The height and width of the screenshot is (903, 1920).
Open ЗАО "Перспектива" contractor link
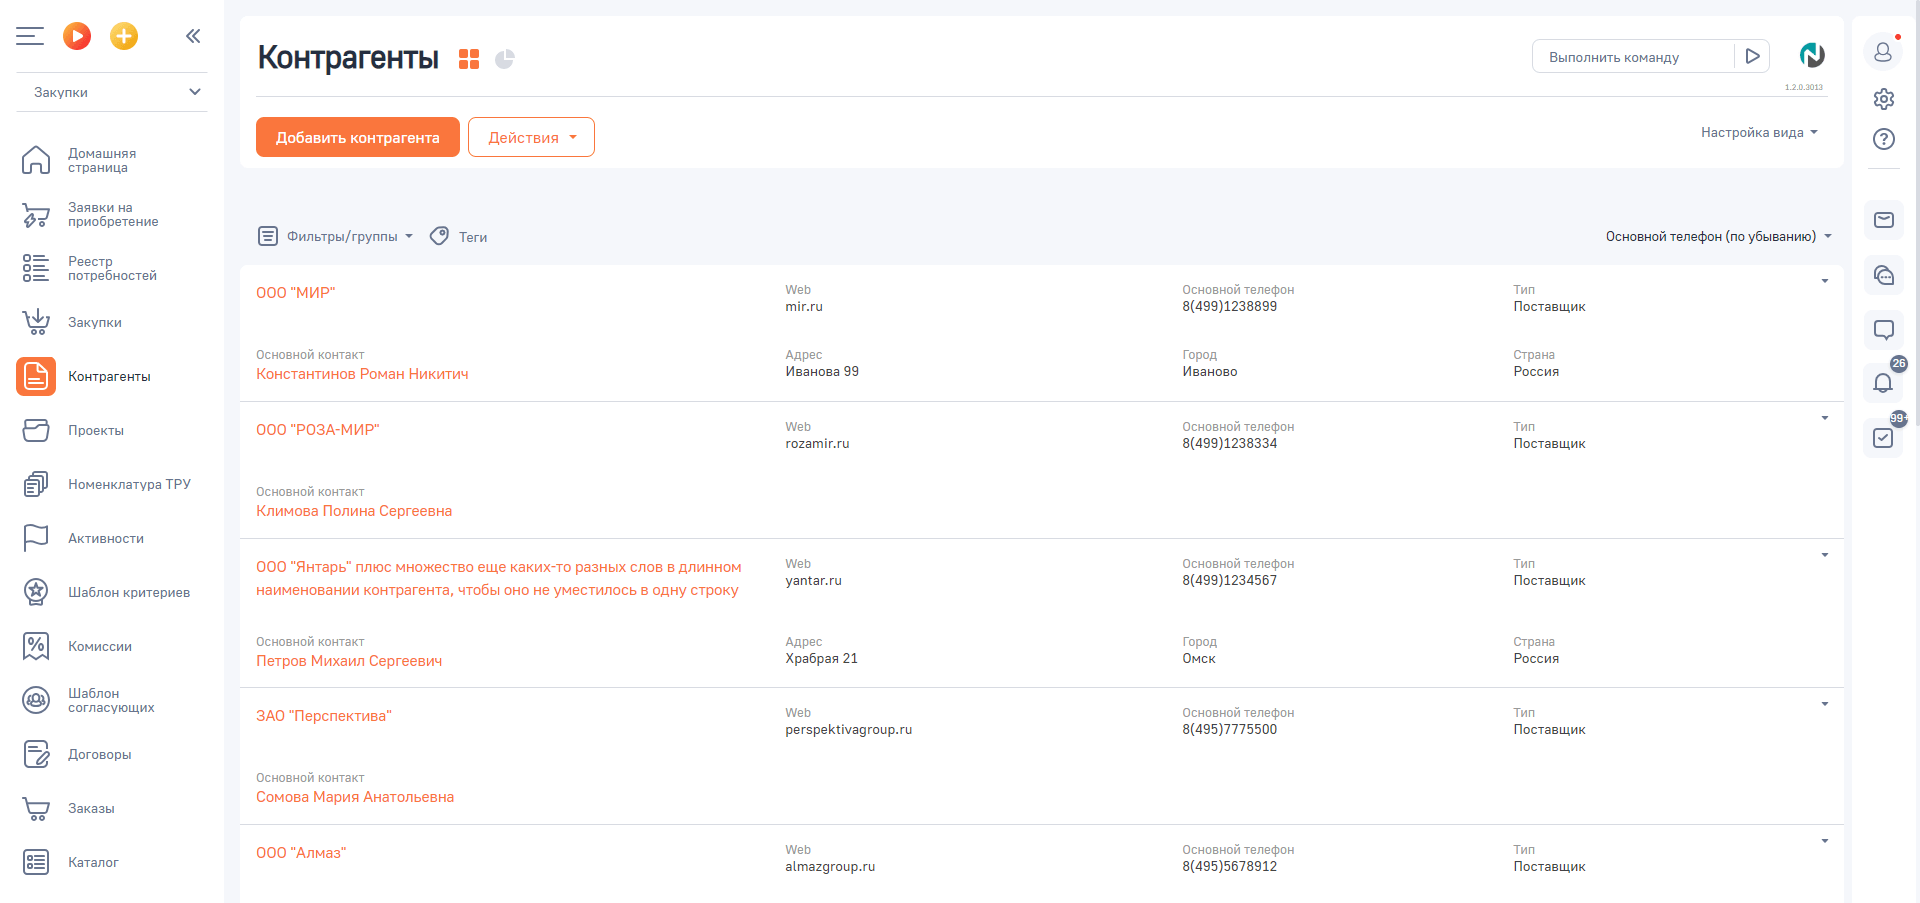point(324,716)
